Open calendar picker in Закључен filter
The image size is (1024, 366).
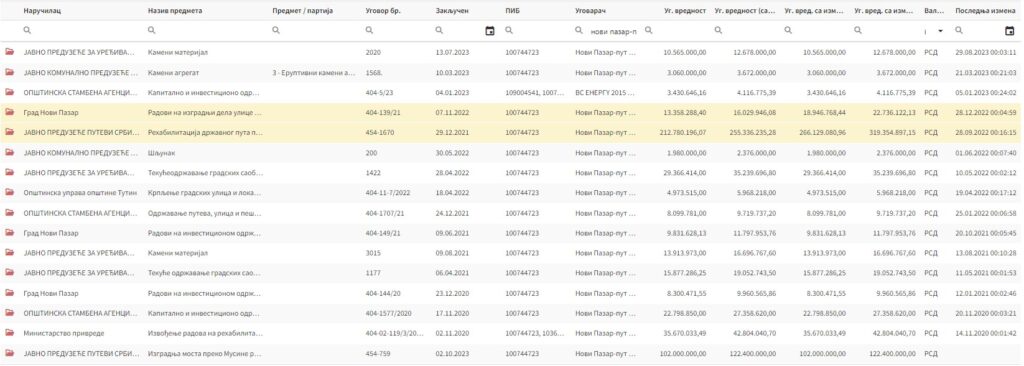click(x=490, y=30)
